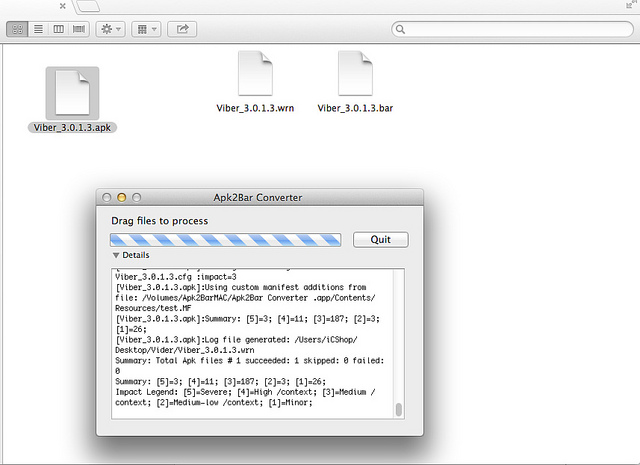Click the Impact Legend log line

pyautogui.click(x=245, y=397)
